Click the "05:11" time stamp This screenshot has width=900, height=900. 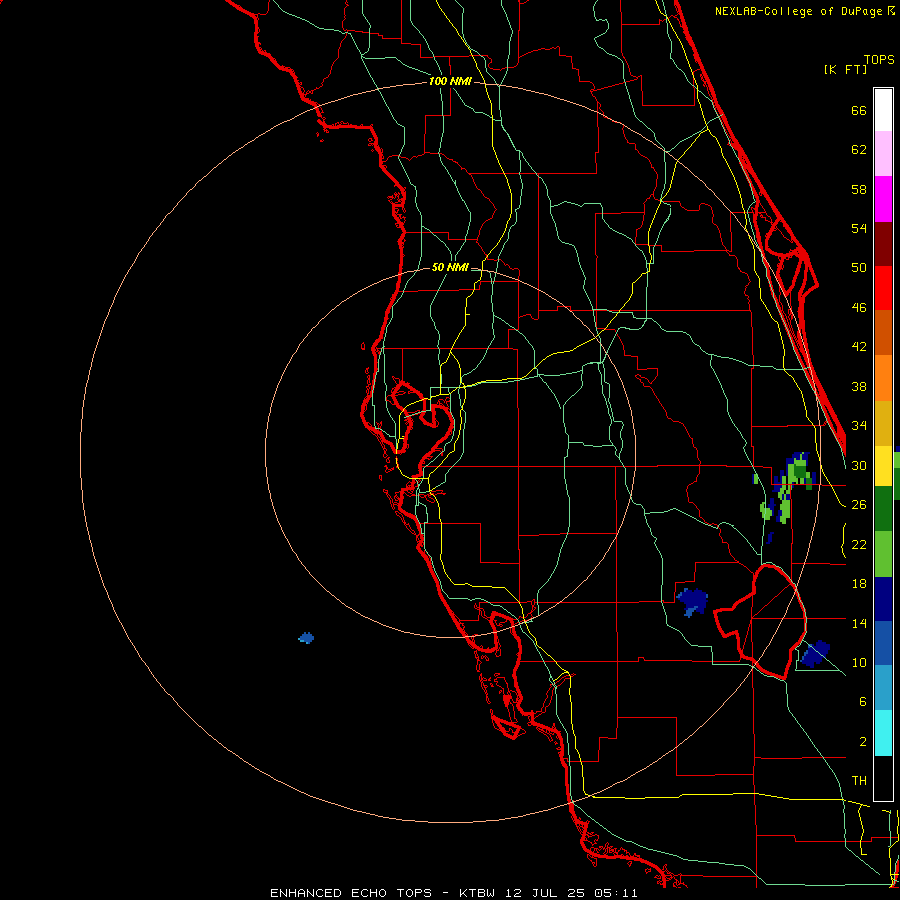pyautogui.click(x=616, y=893)
